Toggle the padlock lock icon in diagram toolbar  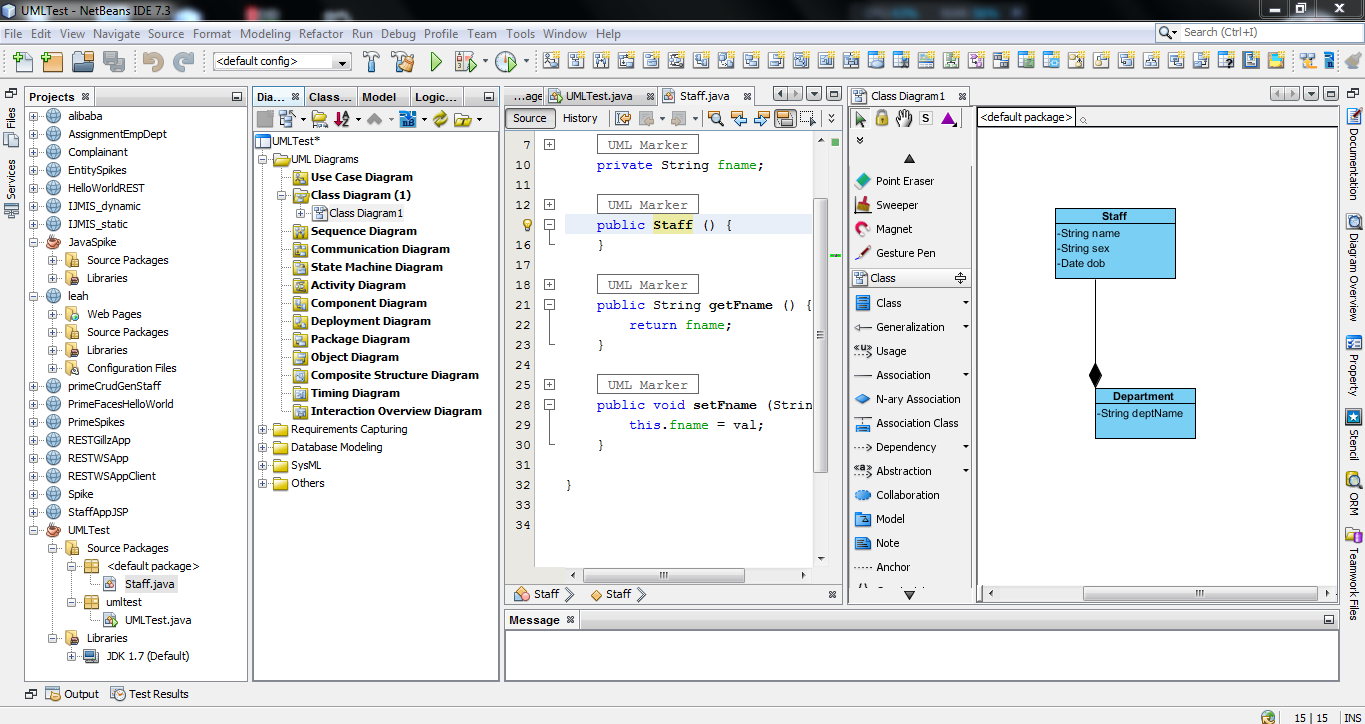881,118
